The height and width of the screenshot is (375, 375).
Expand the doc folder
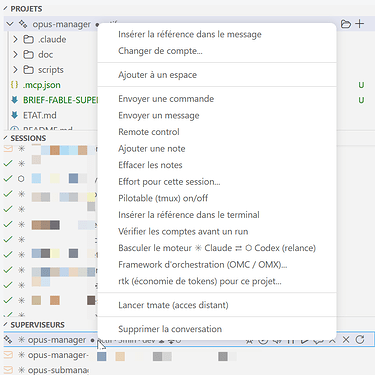click(x=15, y=54)
